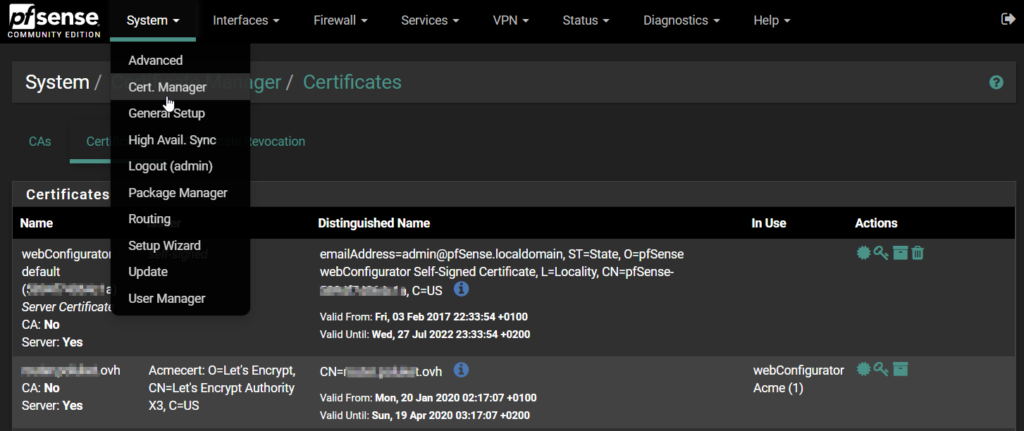The width and height of the screenshot is (1024, 431).
Task: Click the Actions column header
Action: point(876,223)
